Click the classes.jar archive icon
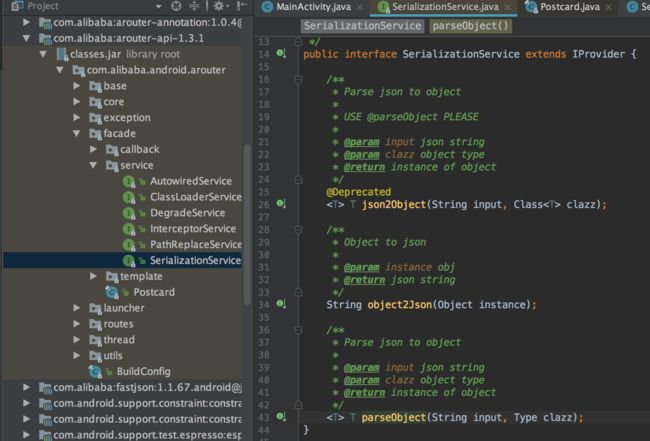Viewport: 650px width, 441px height. pyautogui.click(x=62, y=54)
